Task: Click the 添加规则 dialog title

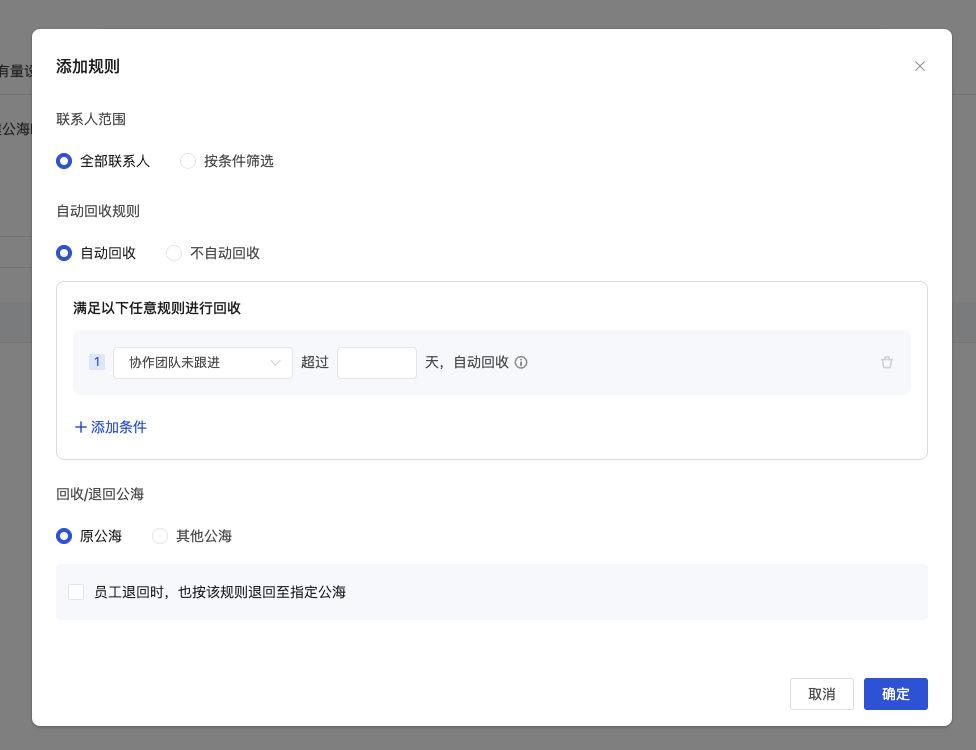Action: (x=88, y=66)
